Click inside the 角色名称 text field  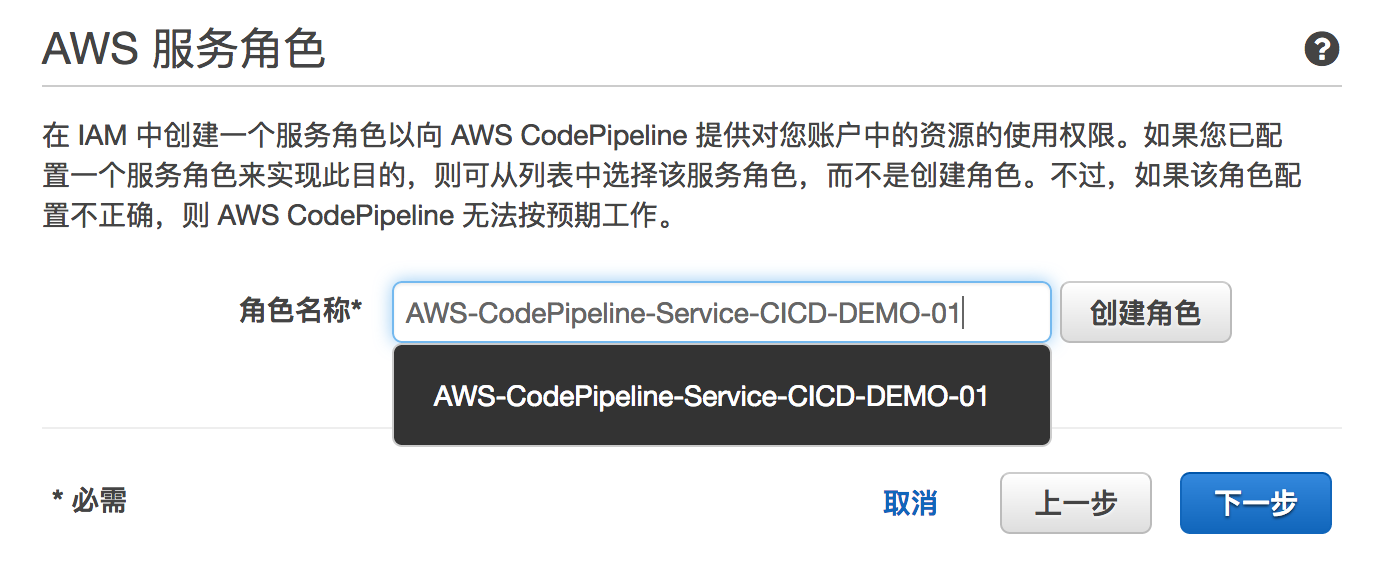pyautogui.click(x=720, y=313)
